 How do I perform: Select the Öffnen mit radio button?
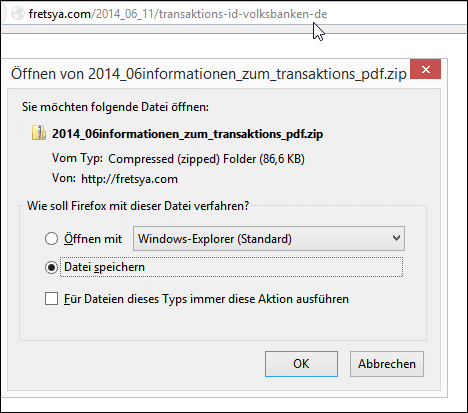[51, 239]
